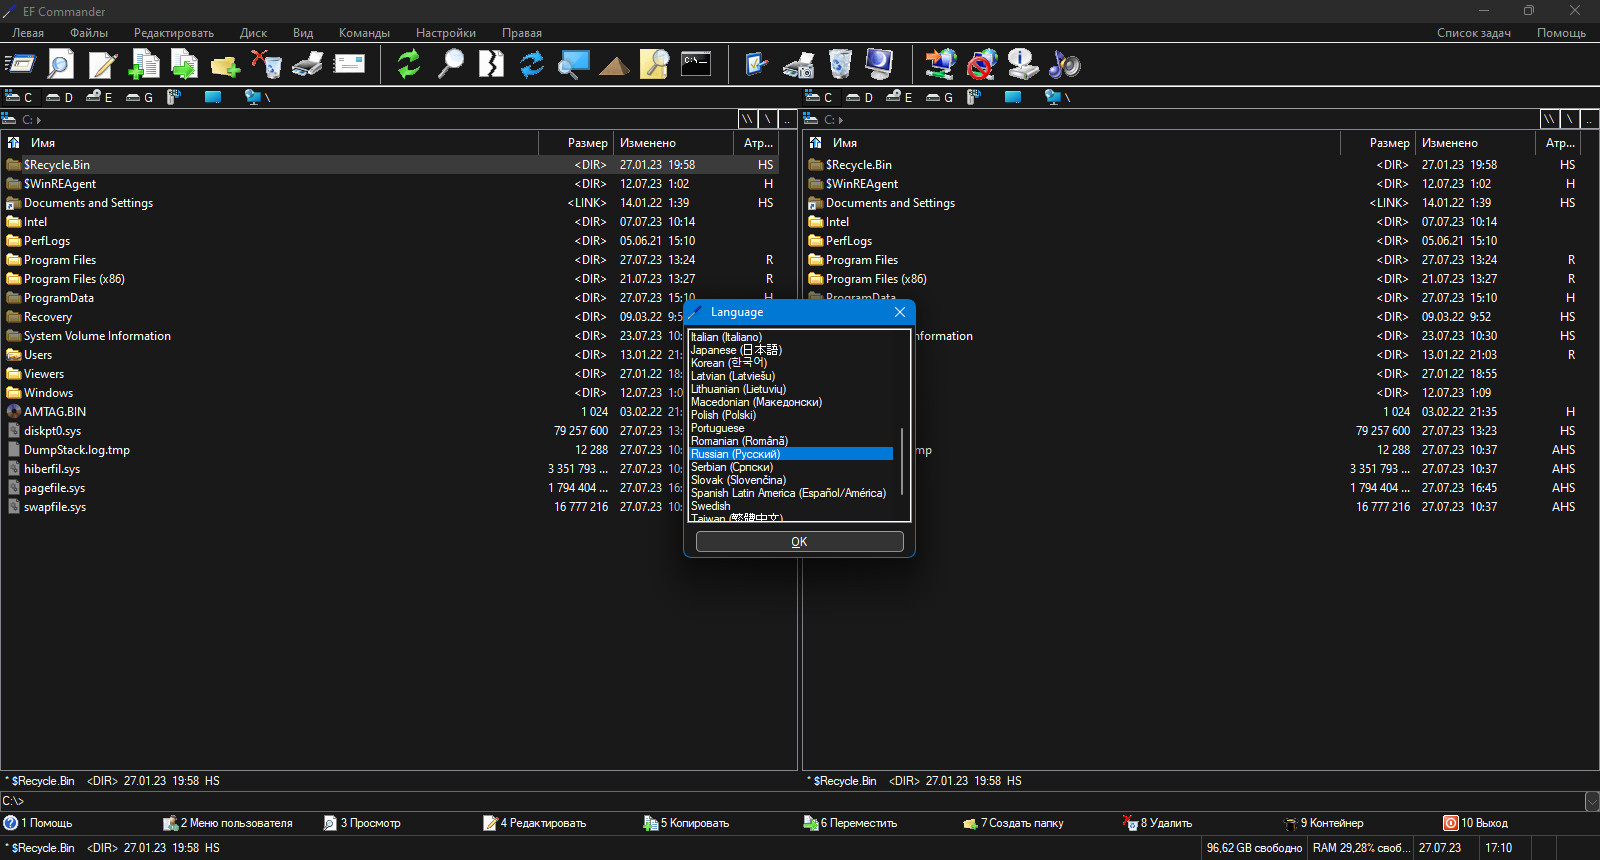1600x860 pixels.
Task: Click the create new folder toolbar icon
Action: tap(225, 65)
